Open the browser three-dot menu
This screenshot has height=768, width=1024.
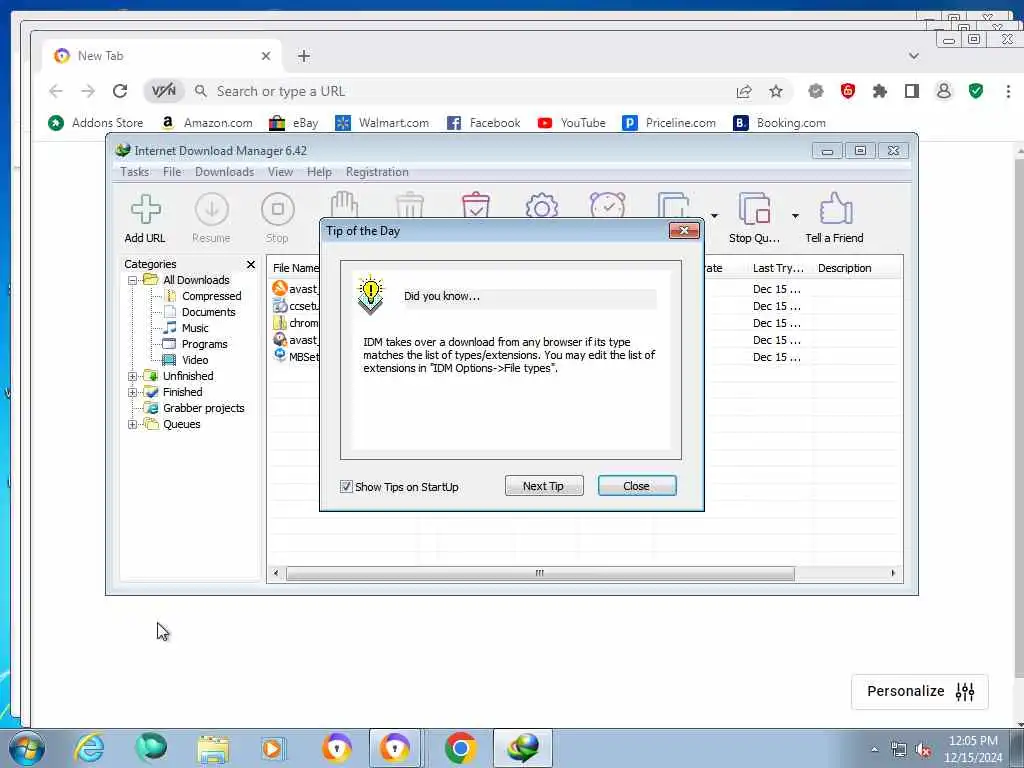point(1008,91)
